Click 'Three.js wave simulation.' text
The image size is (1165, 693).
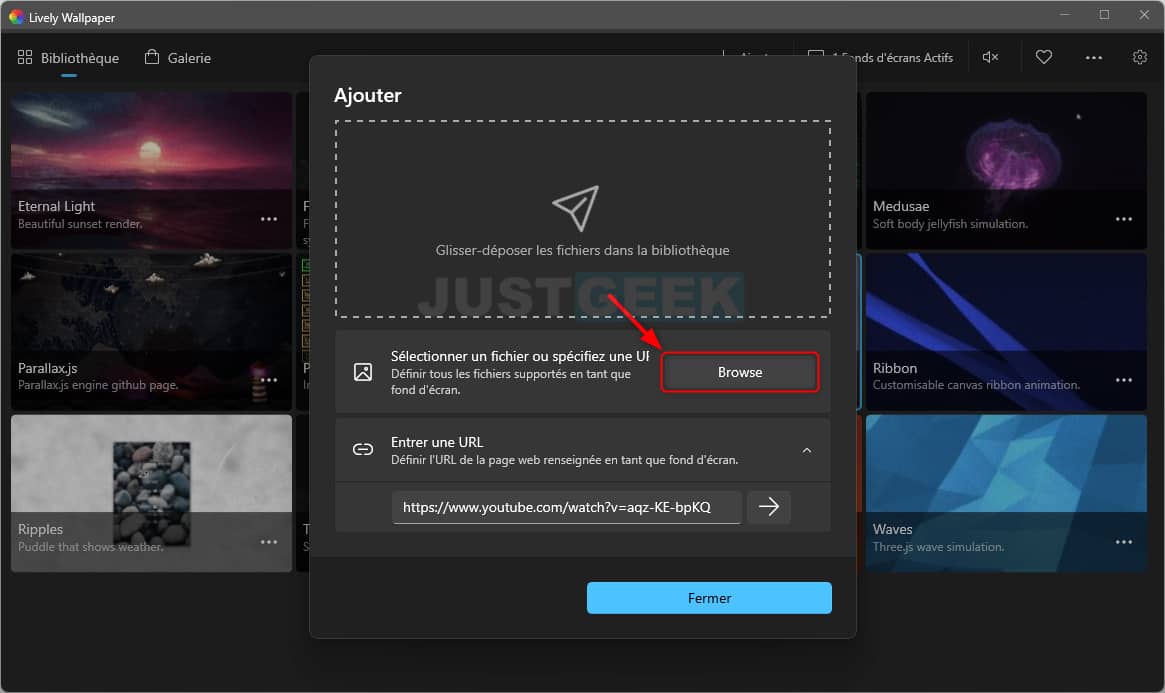point(938,547)
